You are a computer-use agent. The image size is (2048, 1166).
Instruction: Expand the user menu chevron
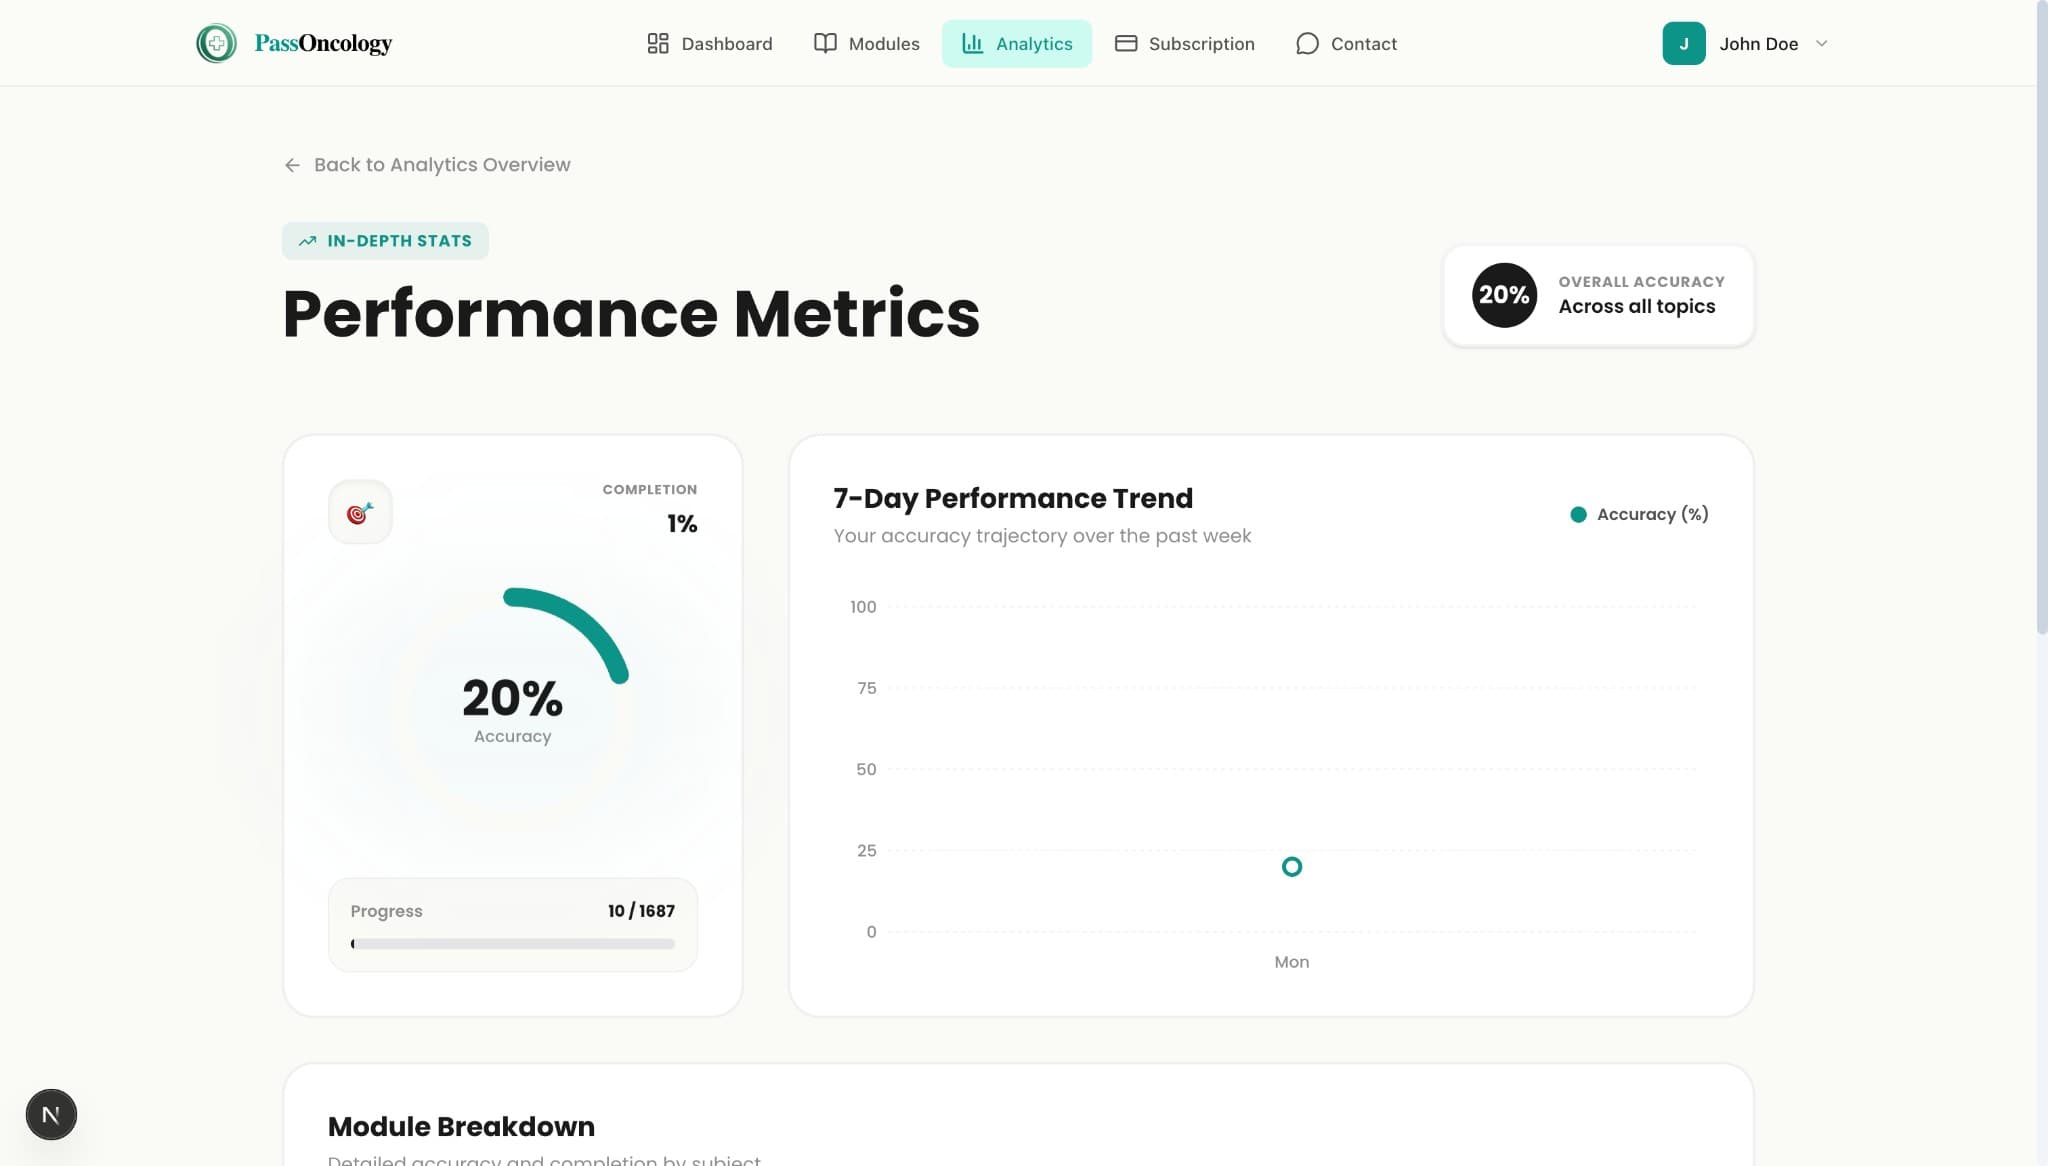pos(1821,43)
